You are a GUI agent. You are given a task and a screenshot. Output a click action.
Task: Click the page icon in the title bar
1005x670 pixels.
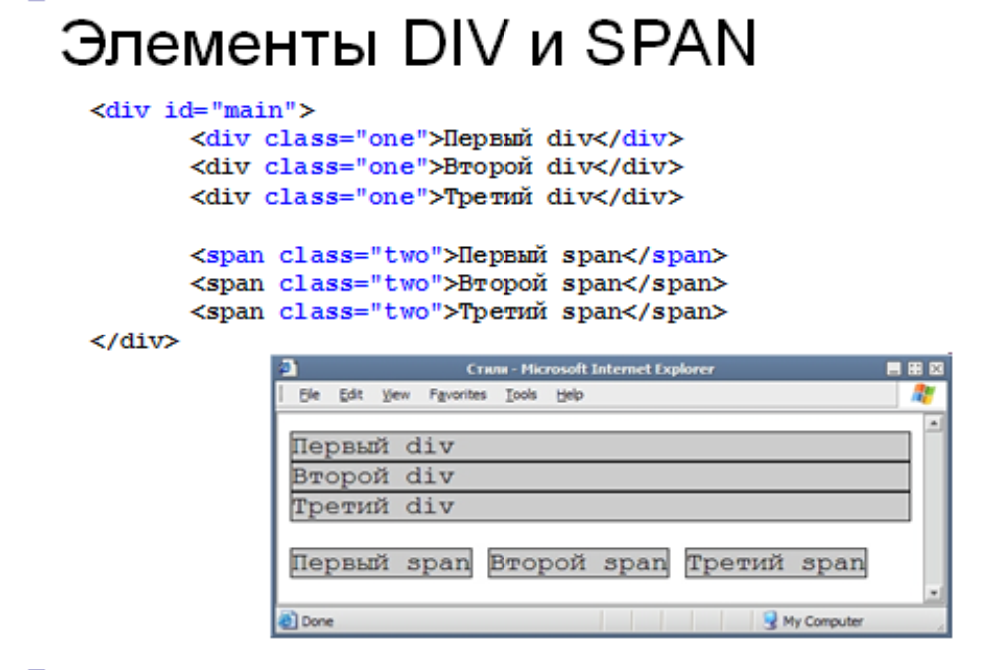tap(287, 368)
